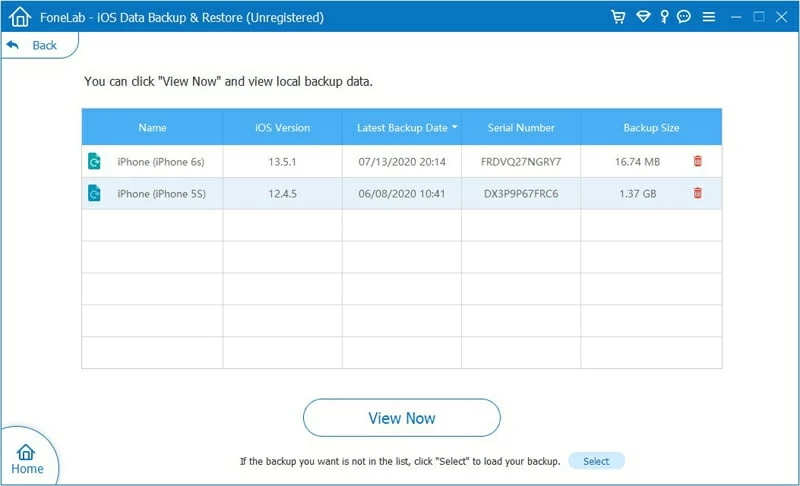Return to Home from bottom-left corner
800x486 pixels.
point(26,458)
